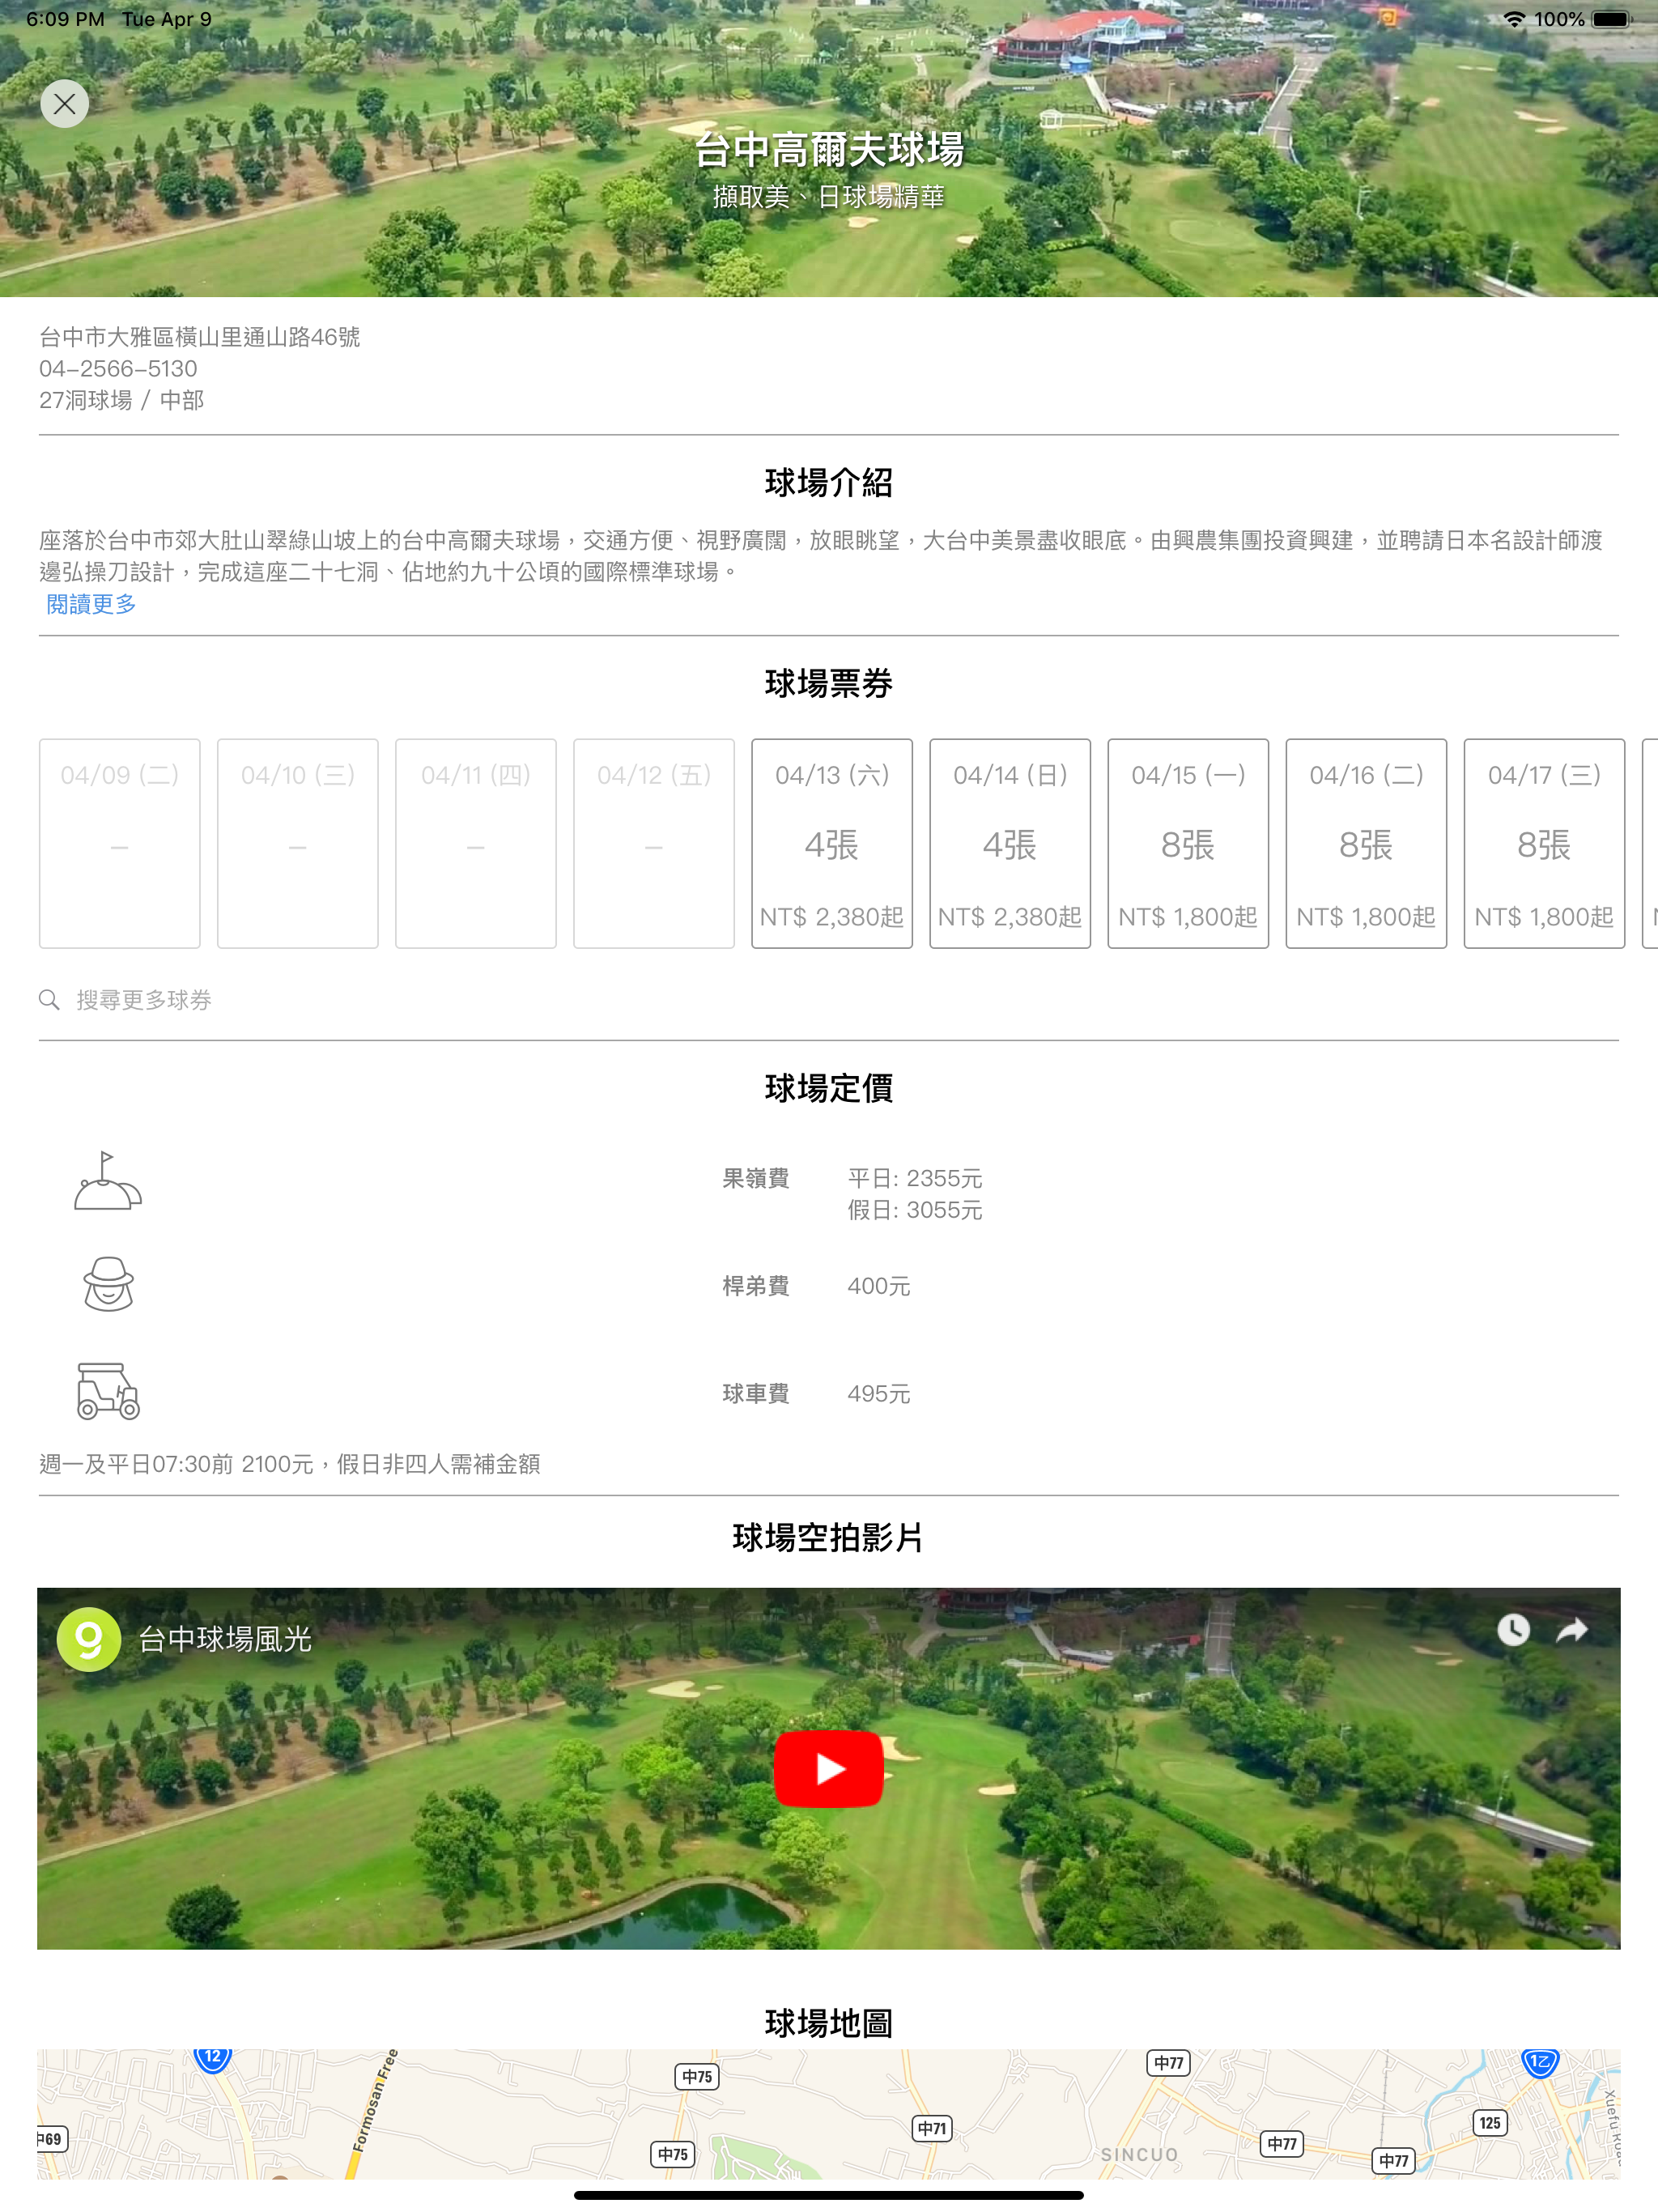Viewport: 1658px width, 2212px height.
Task: Tap the disabled 04/09 (二) date card
Action: (x=120, y=843)
